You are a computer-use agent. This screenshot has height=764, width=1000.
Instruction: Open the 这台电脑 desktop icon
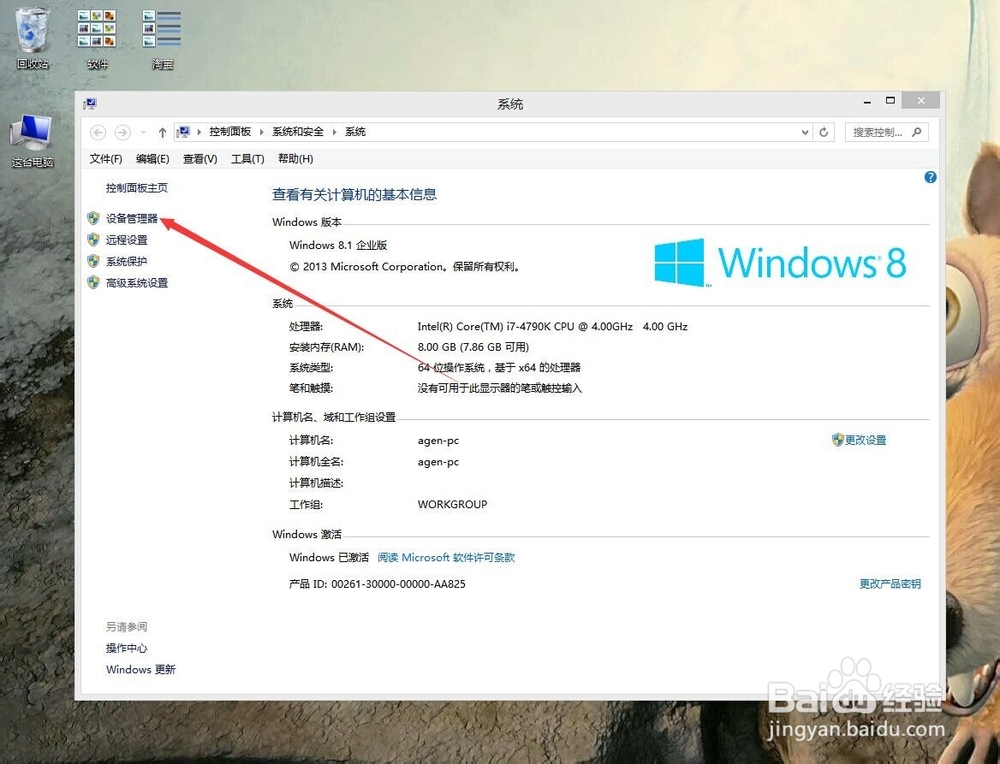(x=32, y=141)
